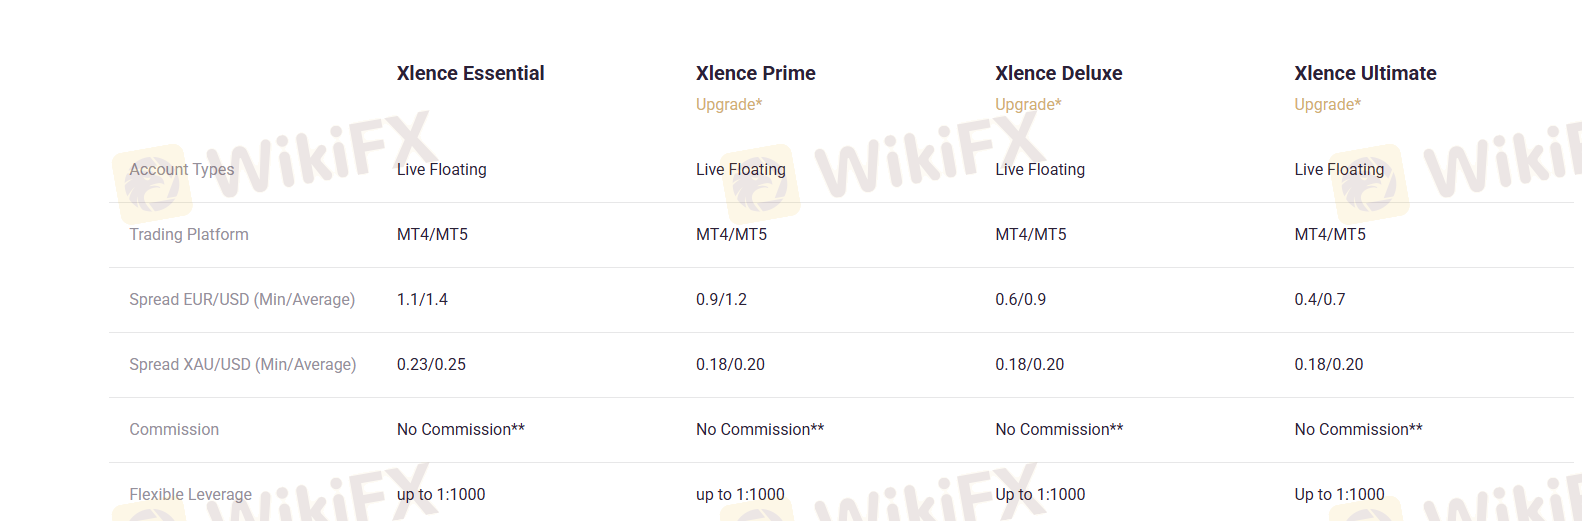Select the Flexible Leverage row label
1582x521 pixels.
click(x=190, y=494)
